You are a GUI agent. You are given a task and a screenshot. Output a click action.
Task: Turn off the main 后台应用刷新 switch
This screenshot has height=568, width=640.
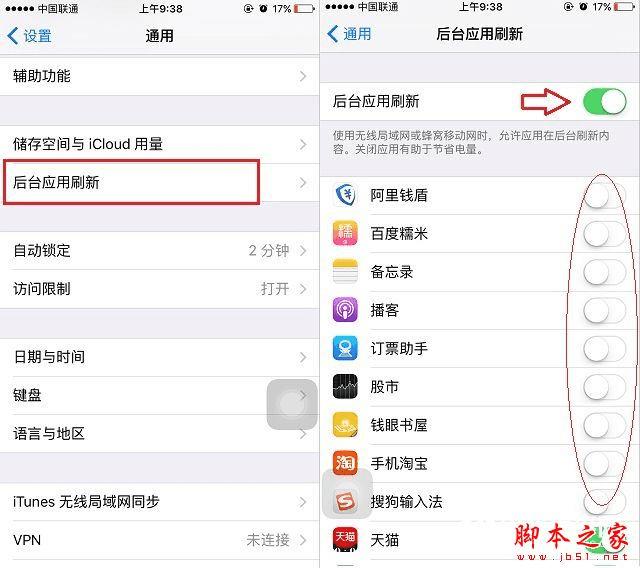(x=604, y=102)
